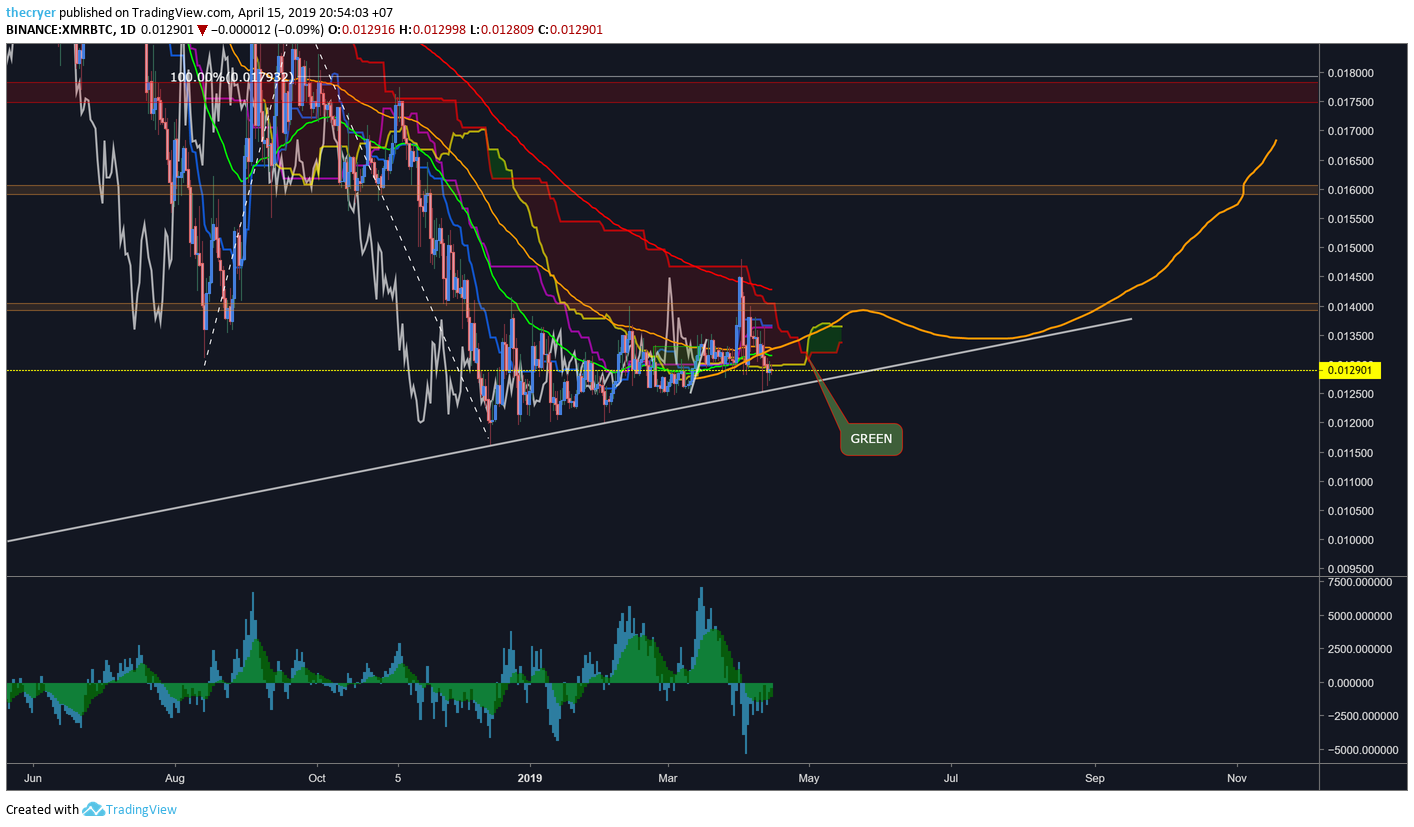Click the Jul label on time axis

click(x=951, y=777)
